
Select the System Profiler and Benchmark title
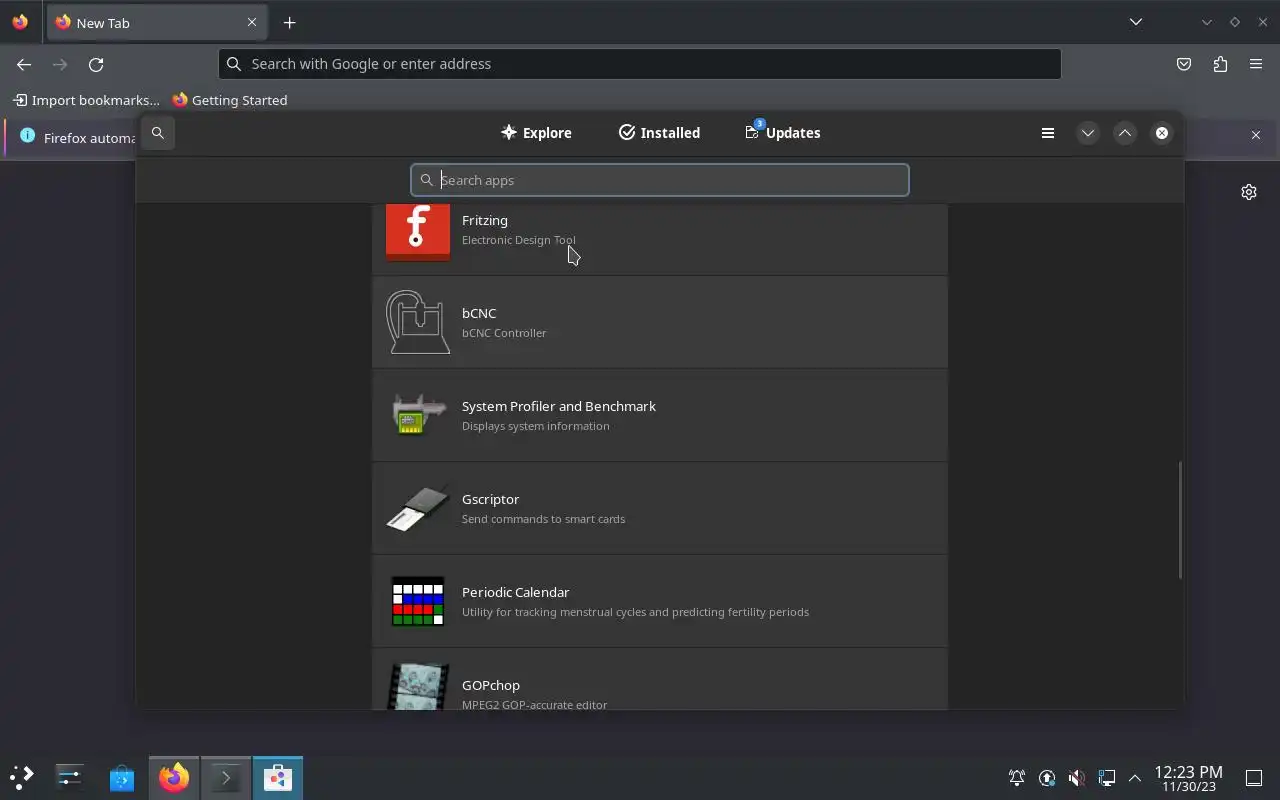[559, 406]
